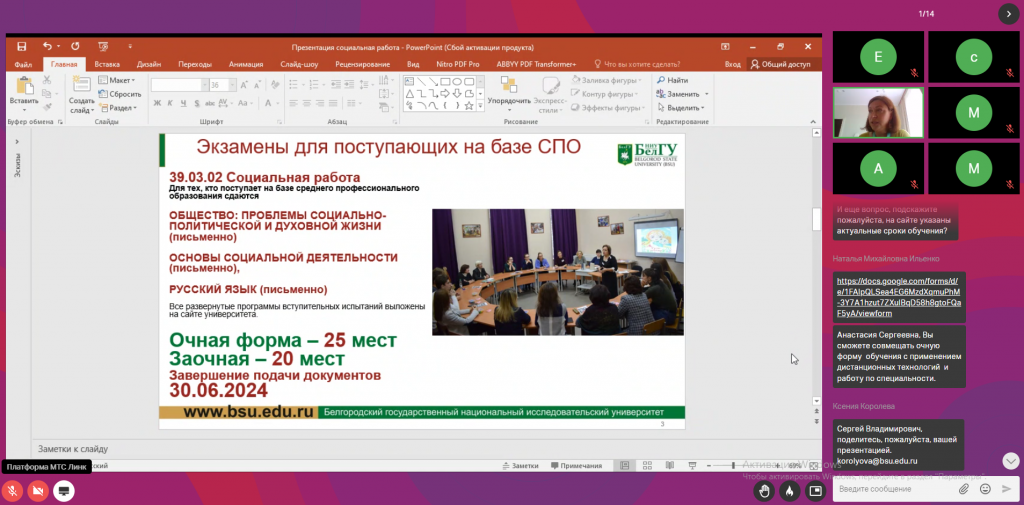Adjust the zoom slider in status bar
1024x505 pixels.
tap(733, 466)
